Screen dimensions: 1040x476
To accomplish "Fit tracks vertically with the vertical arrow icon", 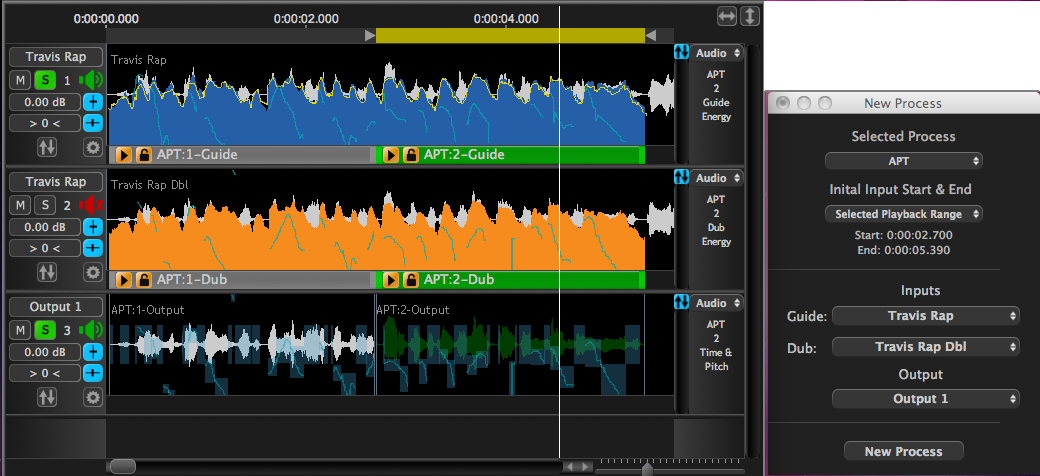I will pyautogui.click(x=749, y=16).
